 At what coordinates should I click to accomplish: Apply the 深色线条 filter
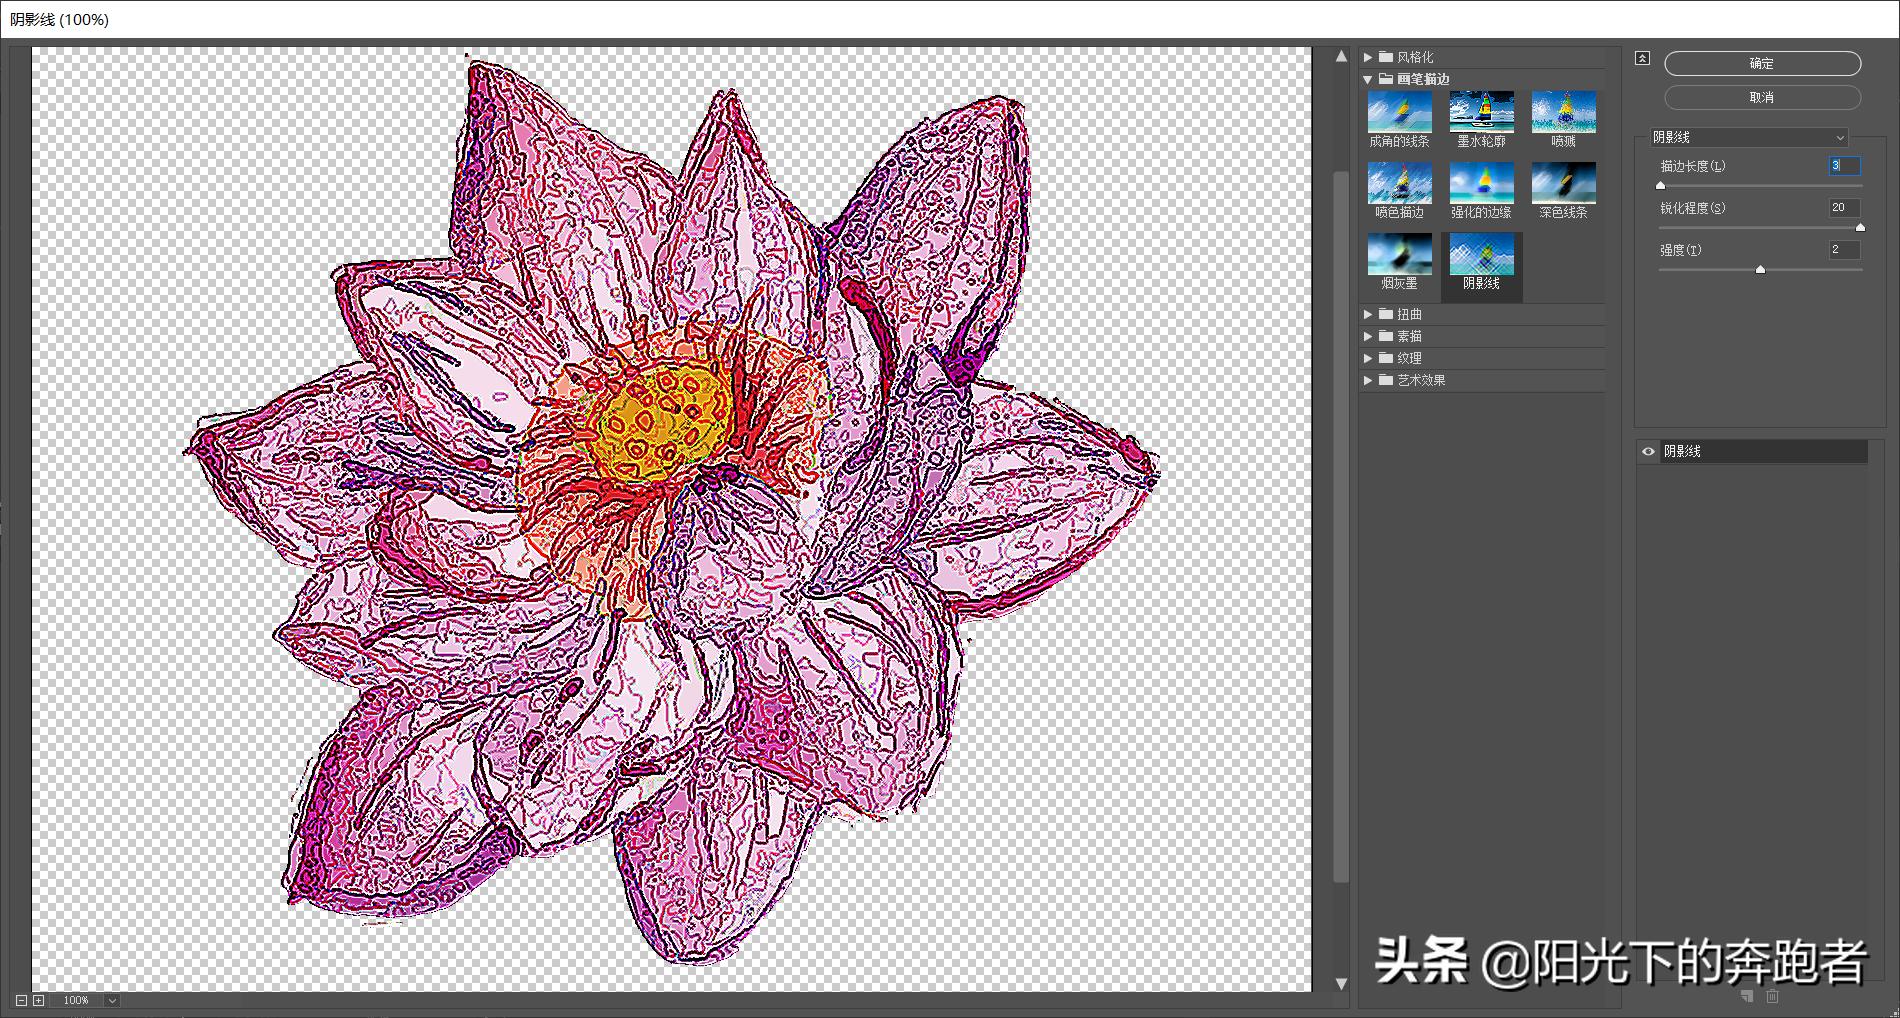1562,182
